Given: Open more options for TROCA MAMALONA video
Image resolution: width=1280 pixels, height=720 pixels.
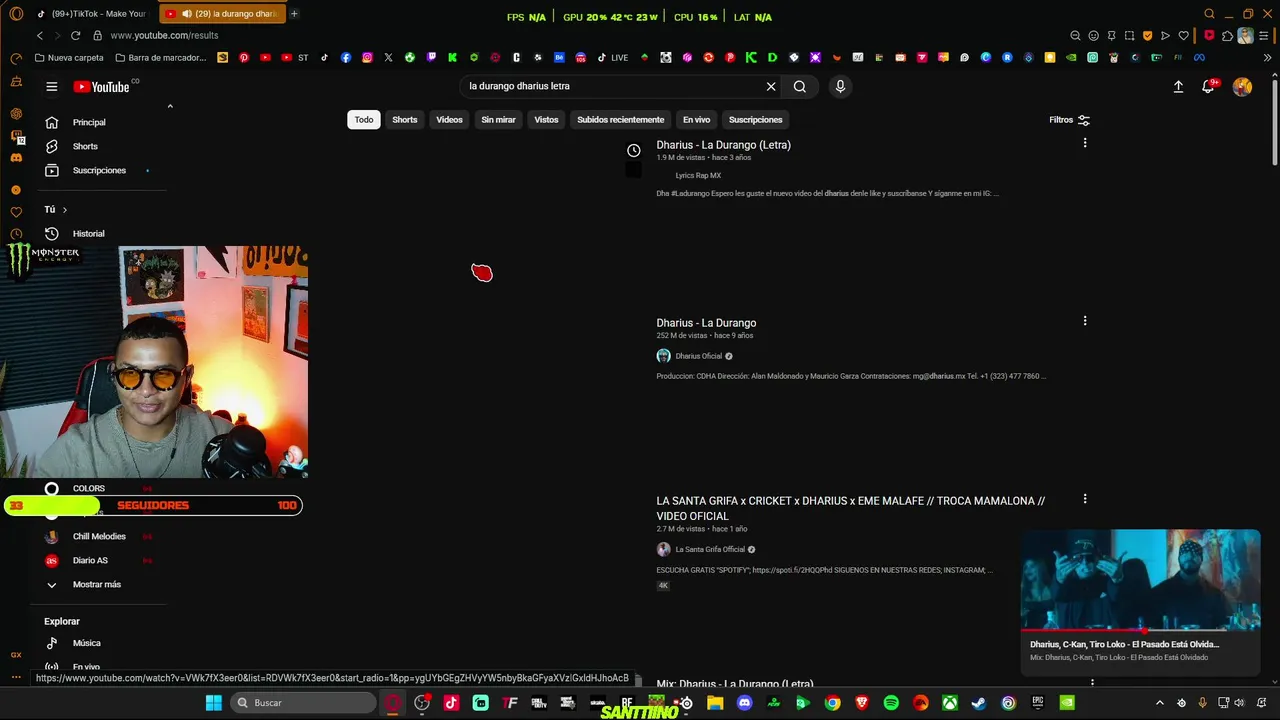Looking at the screenshot, I should [x=1085, y=499].
